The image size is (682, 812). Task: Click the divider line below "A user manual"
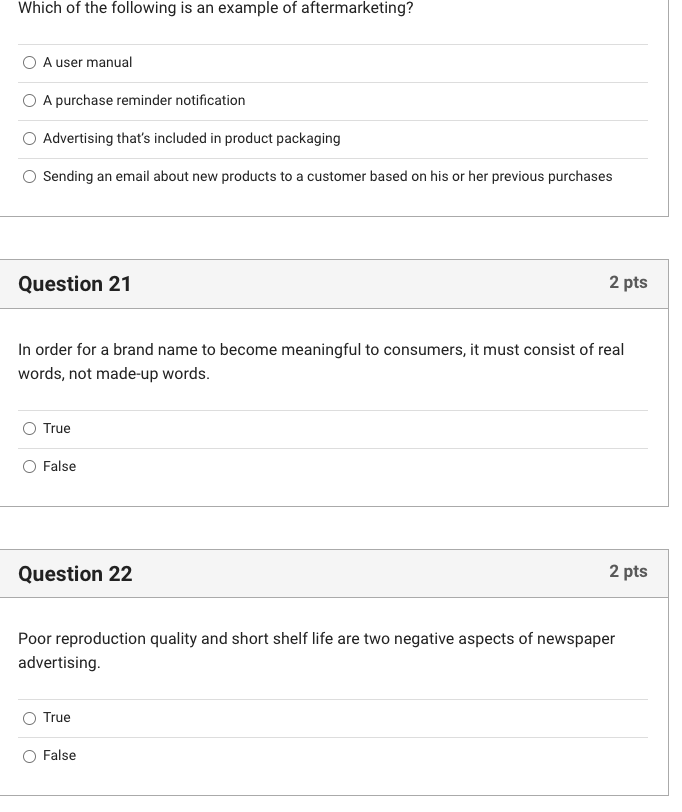(x=333, y=81)
